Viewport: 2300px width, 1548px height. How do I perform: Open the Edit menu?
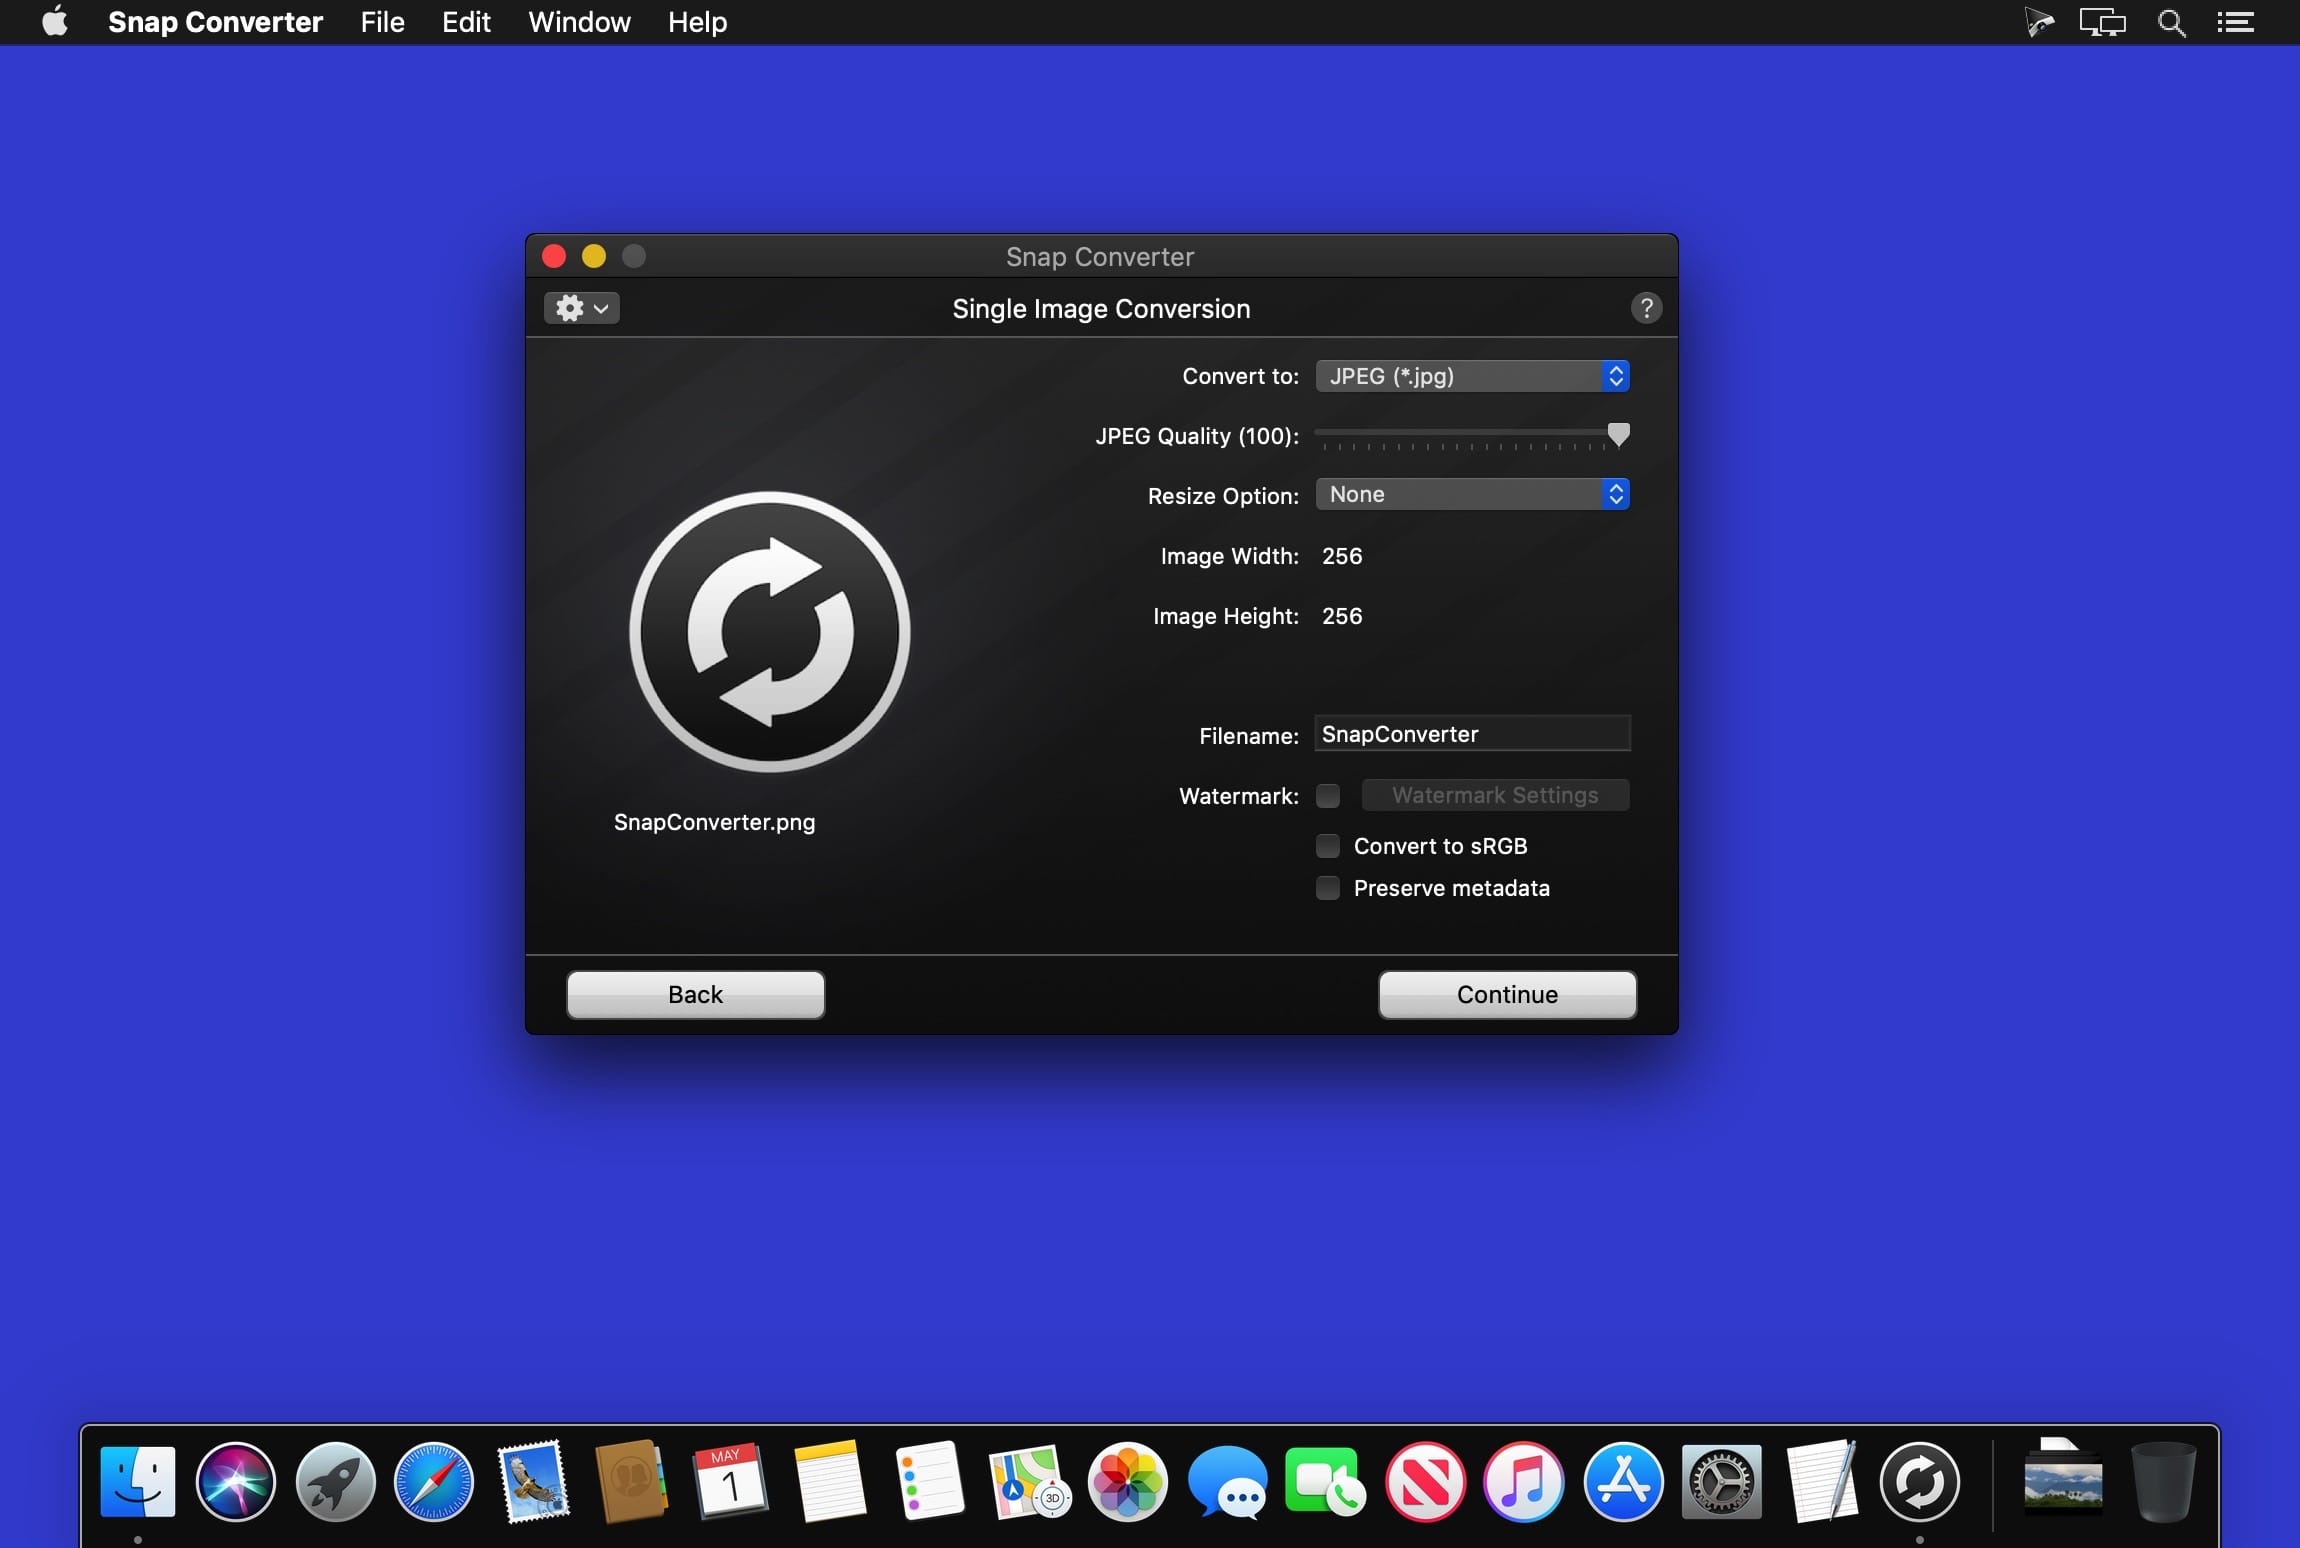[466, 22]
